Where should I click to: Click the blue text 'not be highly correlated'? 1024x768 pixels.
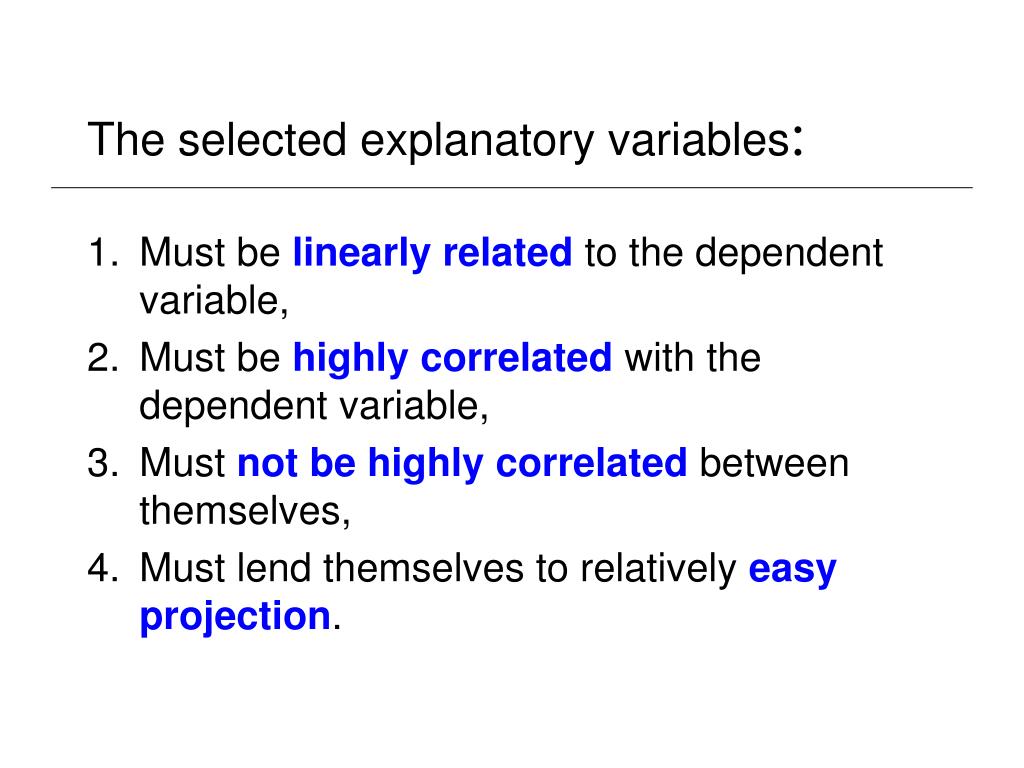coord(462,464)
